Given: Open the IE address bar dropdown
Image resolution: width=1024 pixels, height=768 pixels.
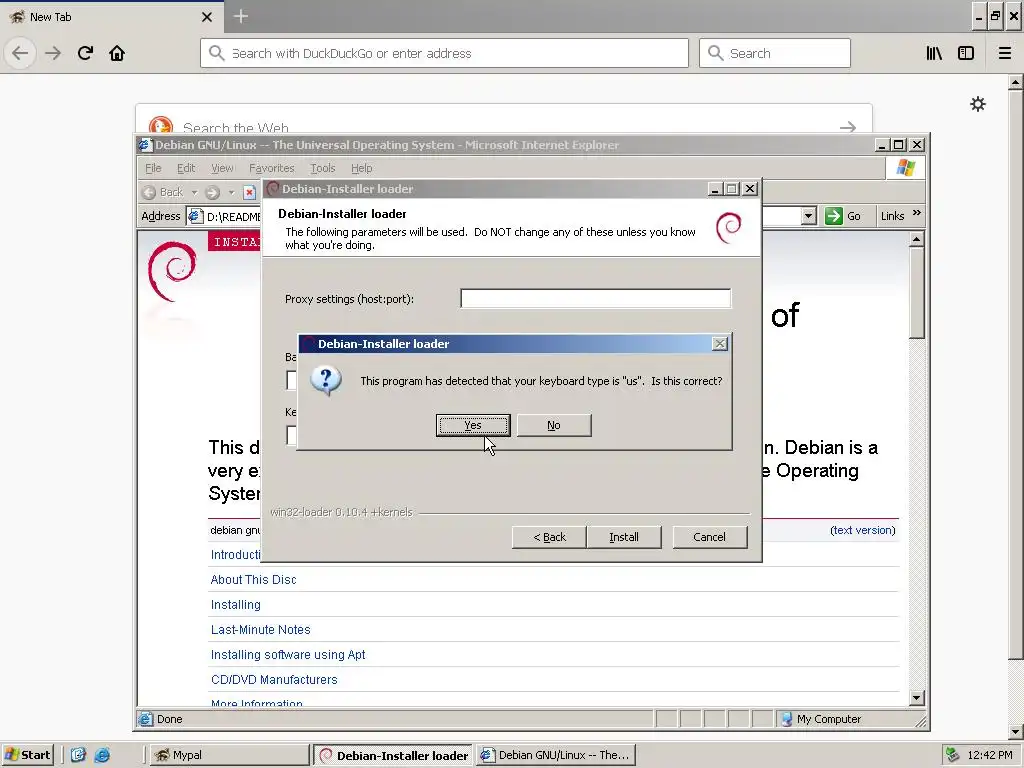Looking at the screenshot, I should click(808, 216).
